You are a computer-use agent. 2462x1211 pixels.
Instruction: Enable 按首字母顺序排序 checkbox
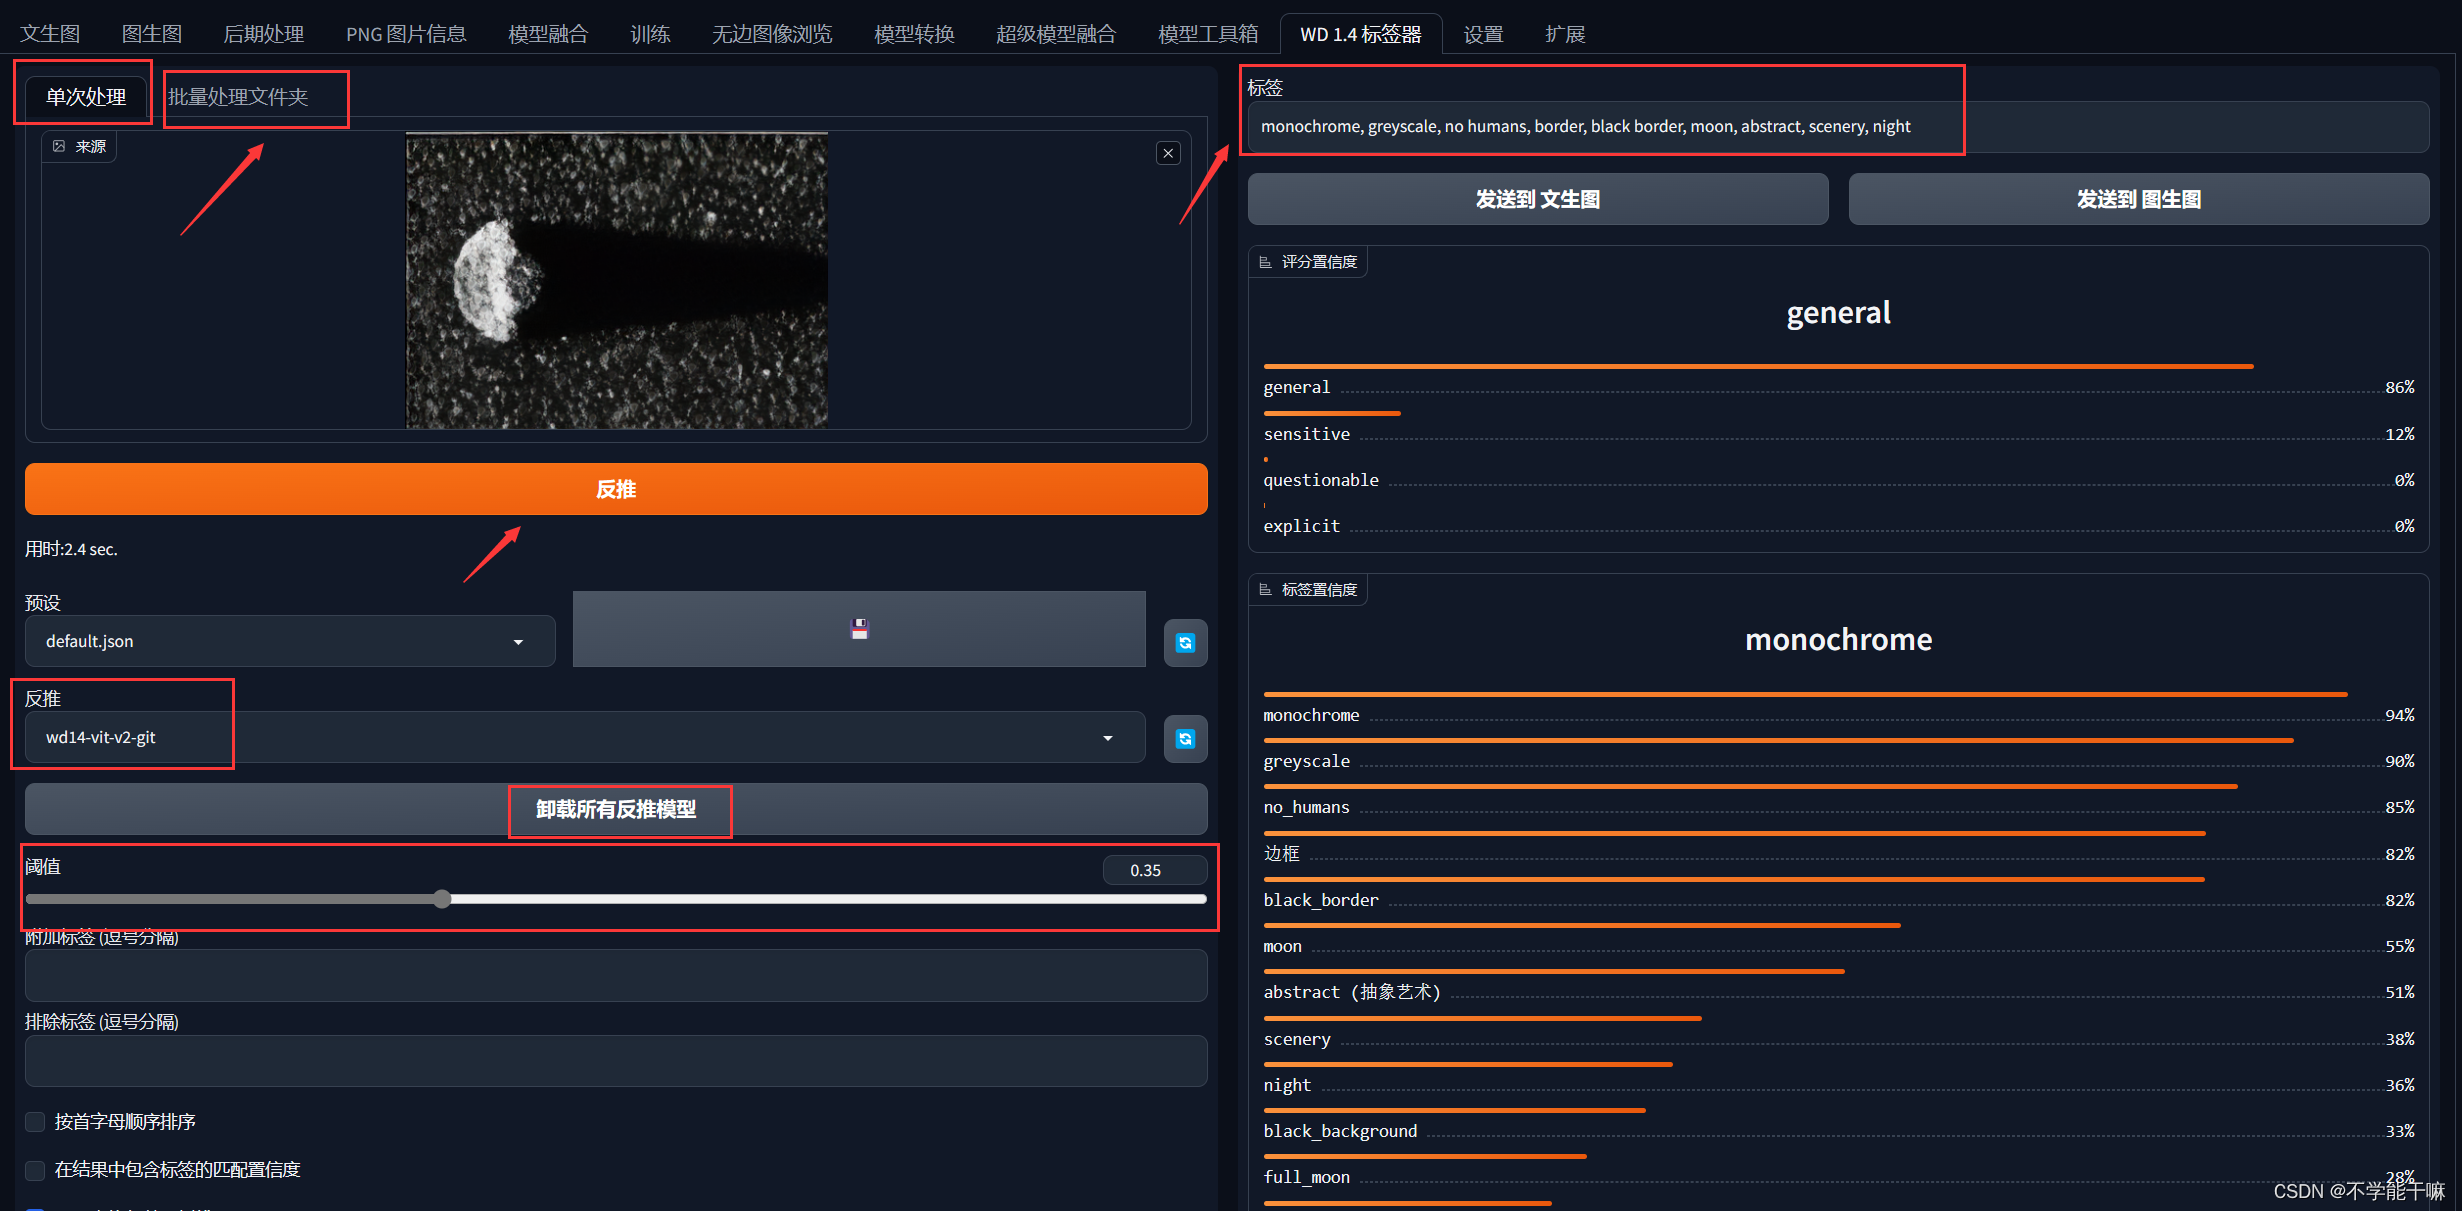coord(36,1122)
